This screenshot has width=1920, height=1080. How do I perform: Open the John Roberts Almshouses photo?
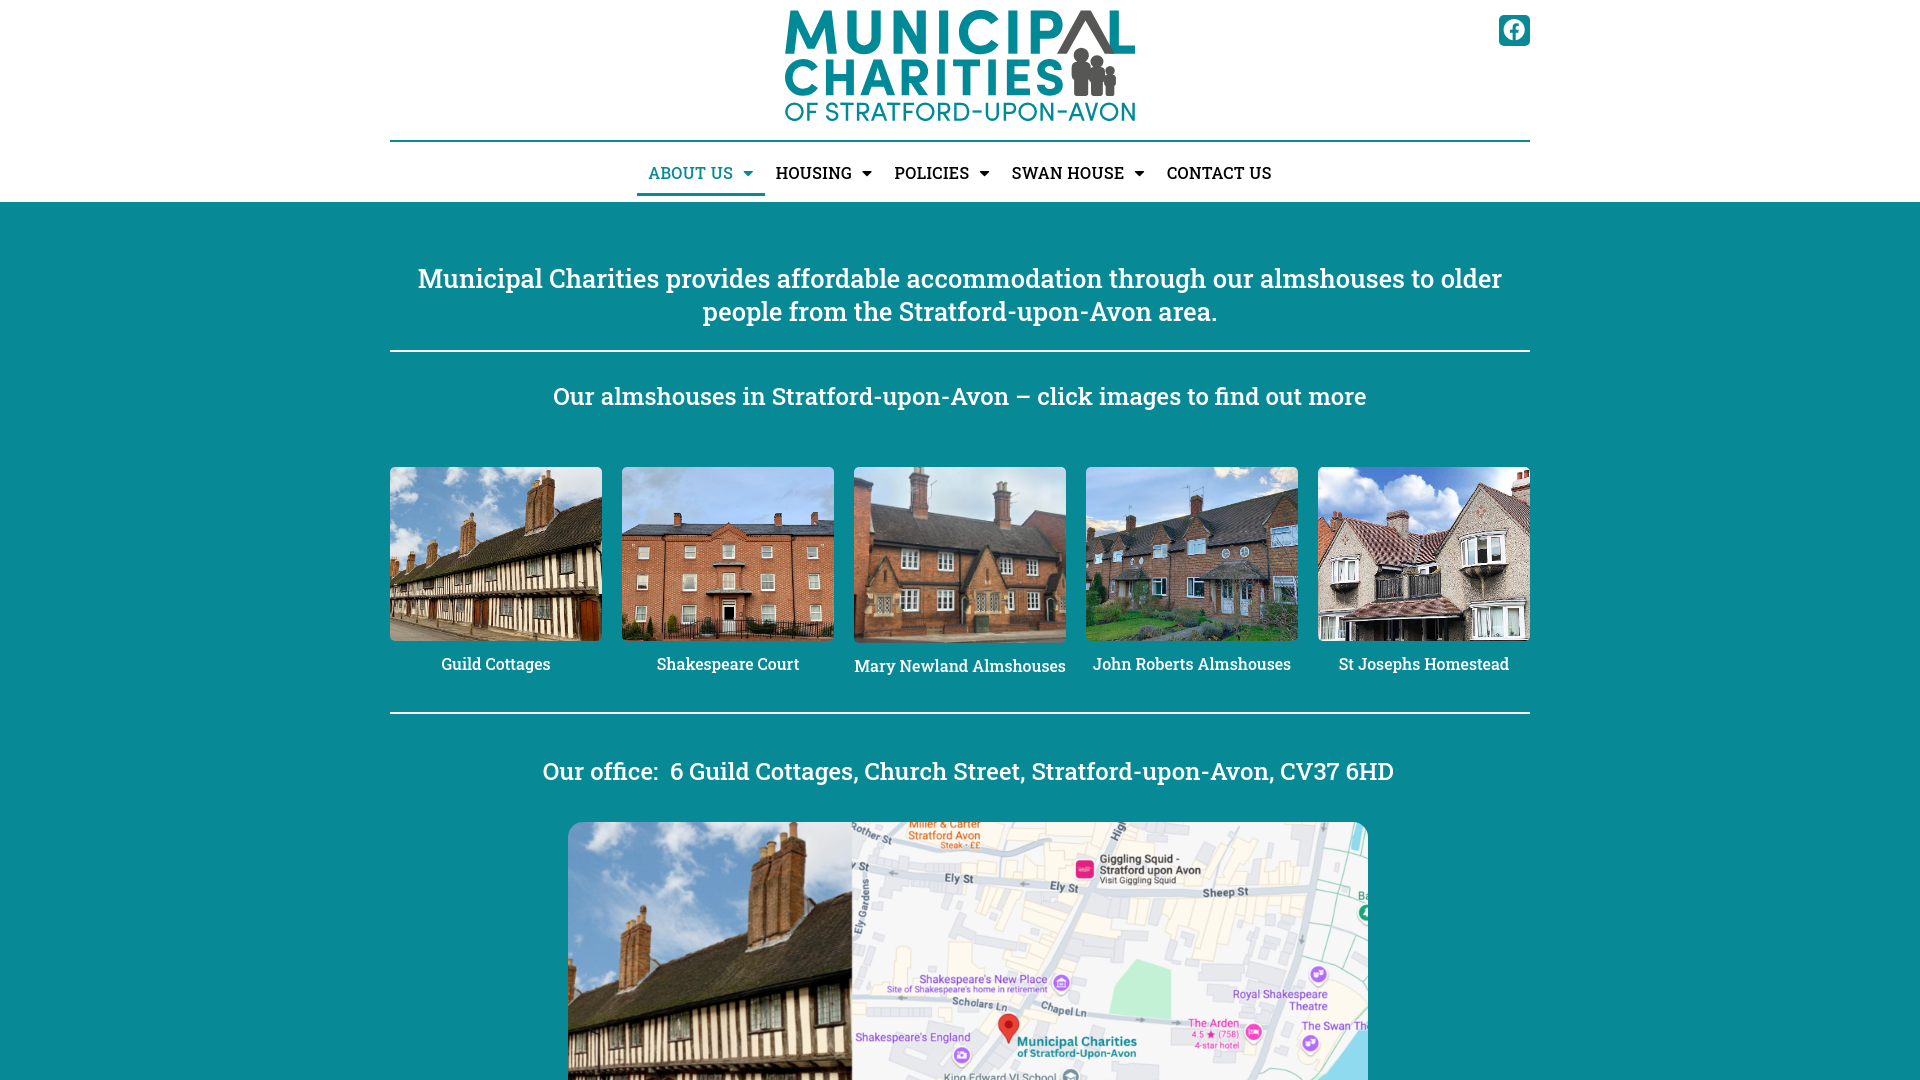[1192, 554]
